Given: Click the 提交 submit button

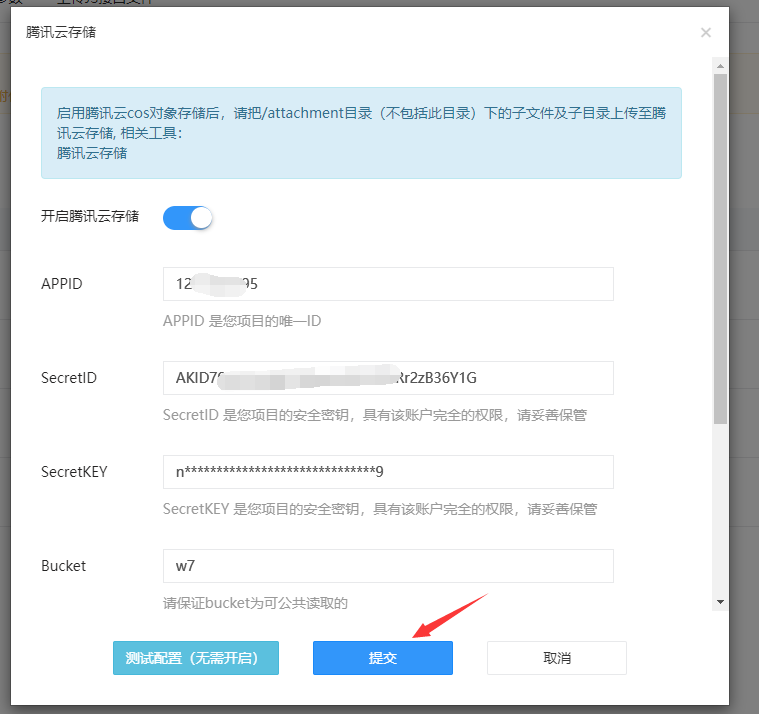Looking at the screenshot, I should (x=383, y=658).
